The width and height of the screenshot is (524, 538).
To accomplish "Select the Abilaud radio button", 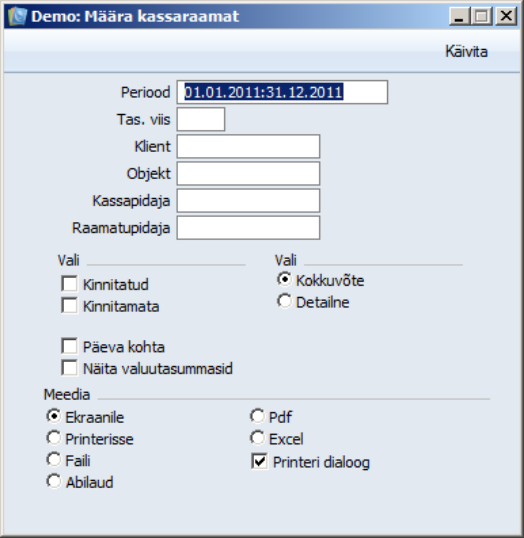I will click(54, 481).
